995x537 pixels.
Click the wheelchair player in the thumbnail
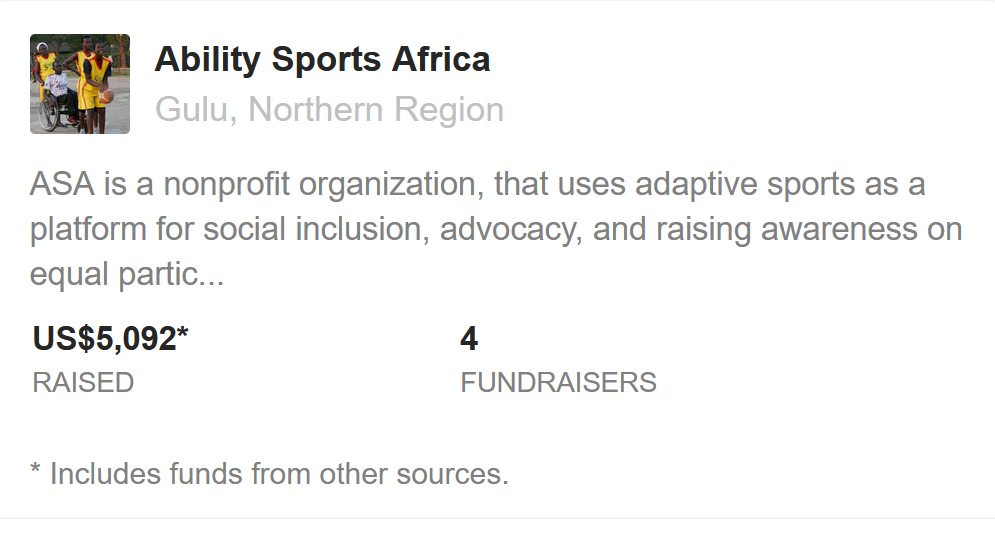(x=57, y=95)
